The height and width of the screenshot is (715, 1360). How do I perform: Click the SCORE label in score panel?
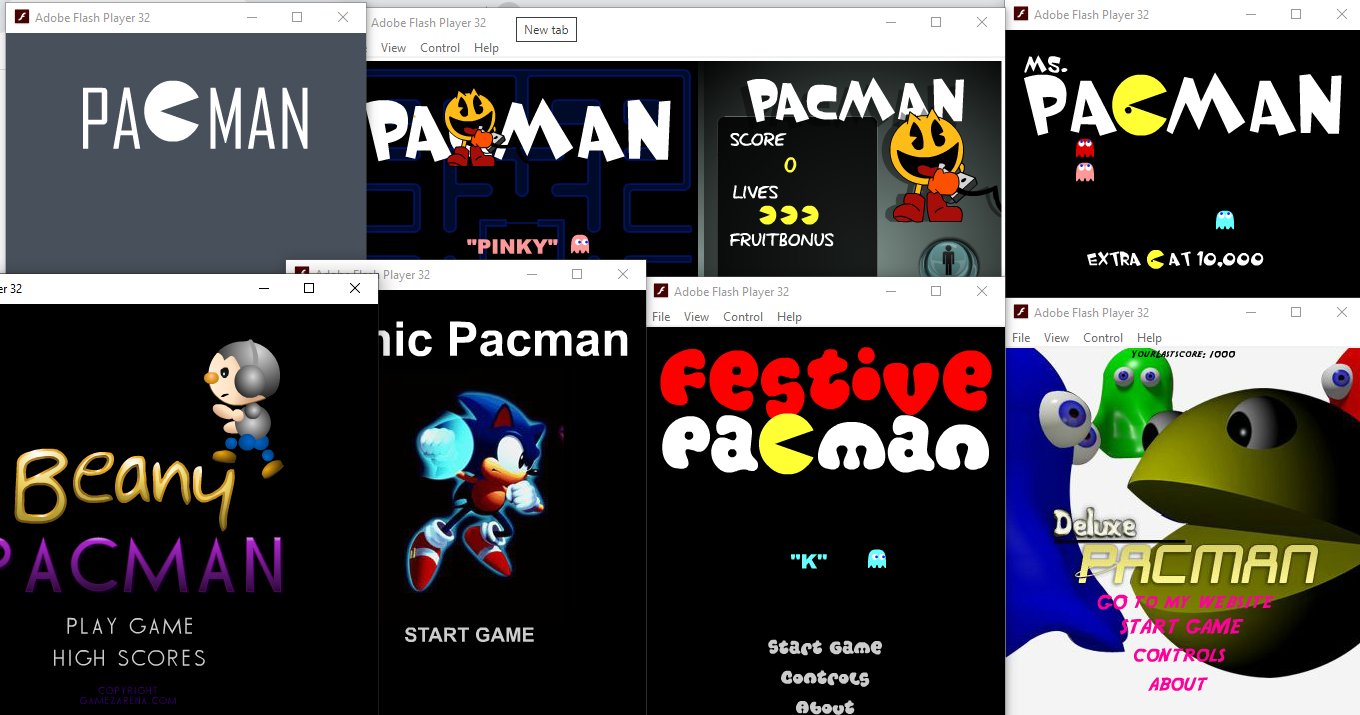(757, 140)
